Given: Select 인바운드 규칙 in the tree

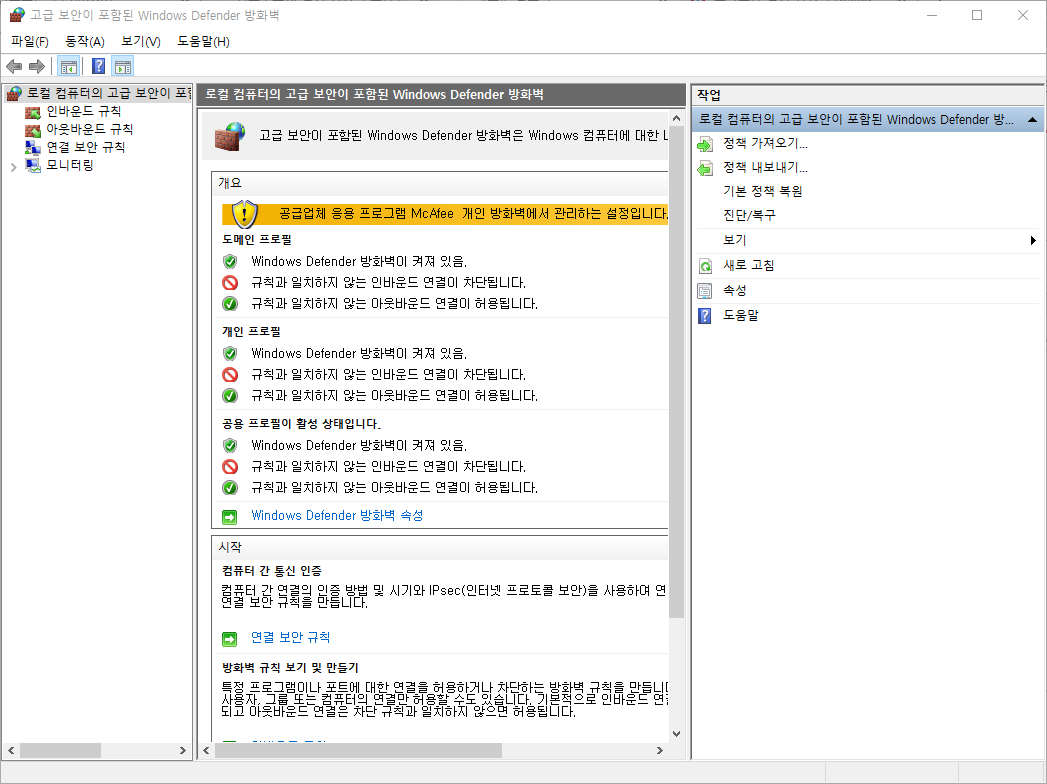Looking at the screenshot, I should (x=83, y=112).
